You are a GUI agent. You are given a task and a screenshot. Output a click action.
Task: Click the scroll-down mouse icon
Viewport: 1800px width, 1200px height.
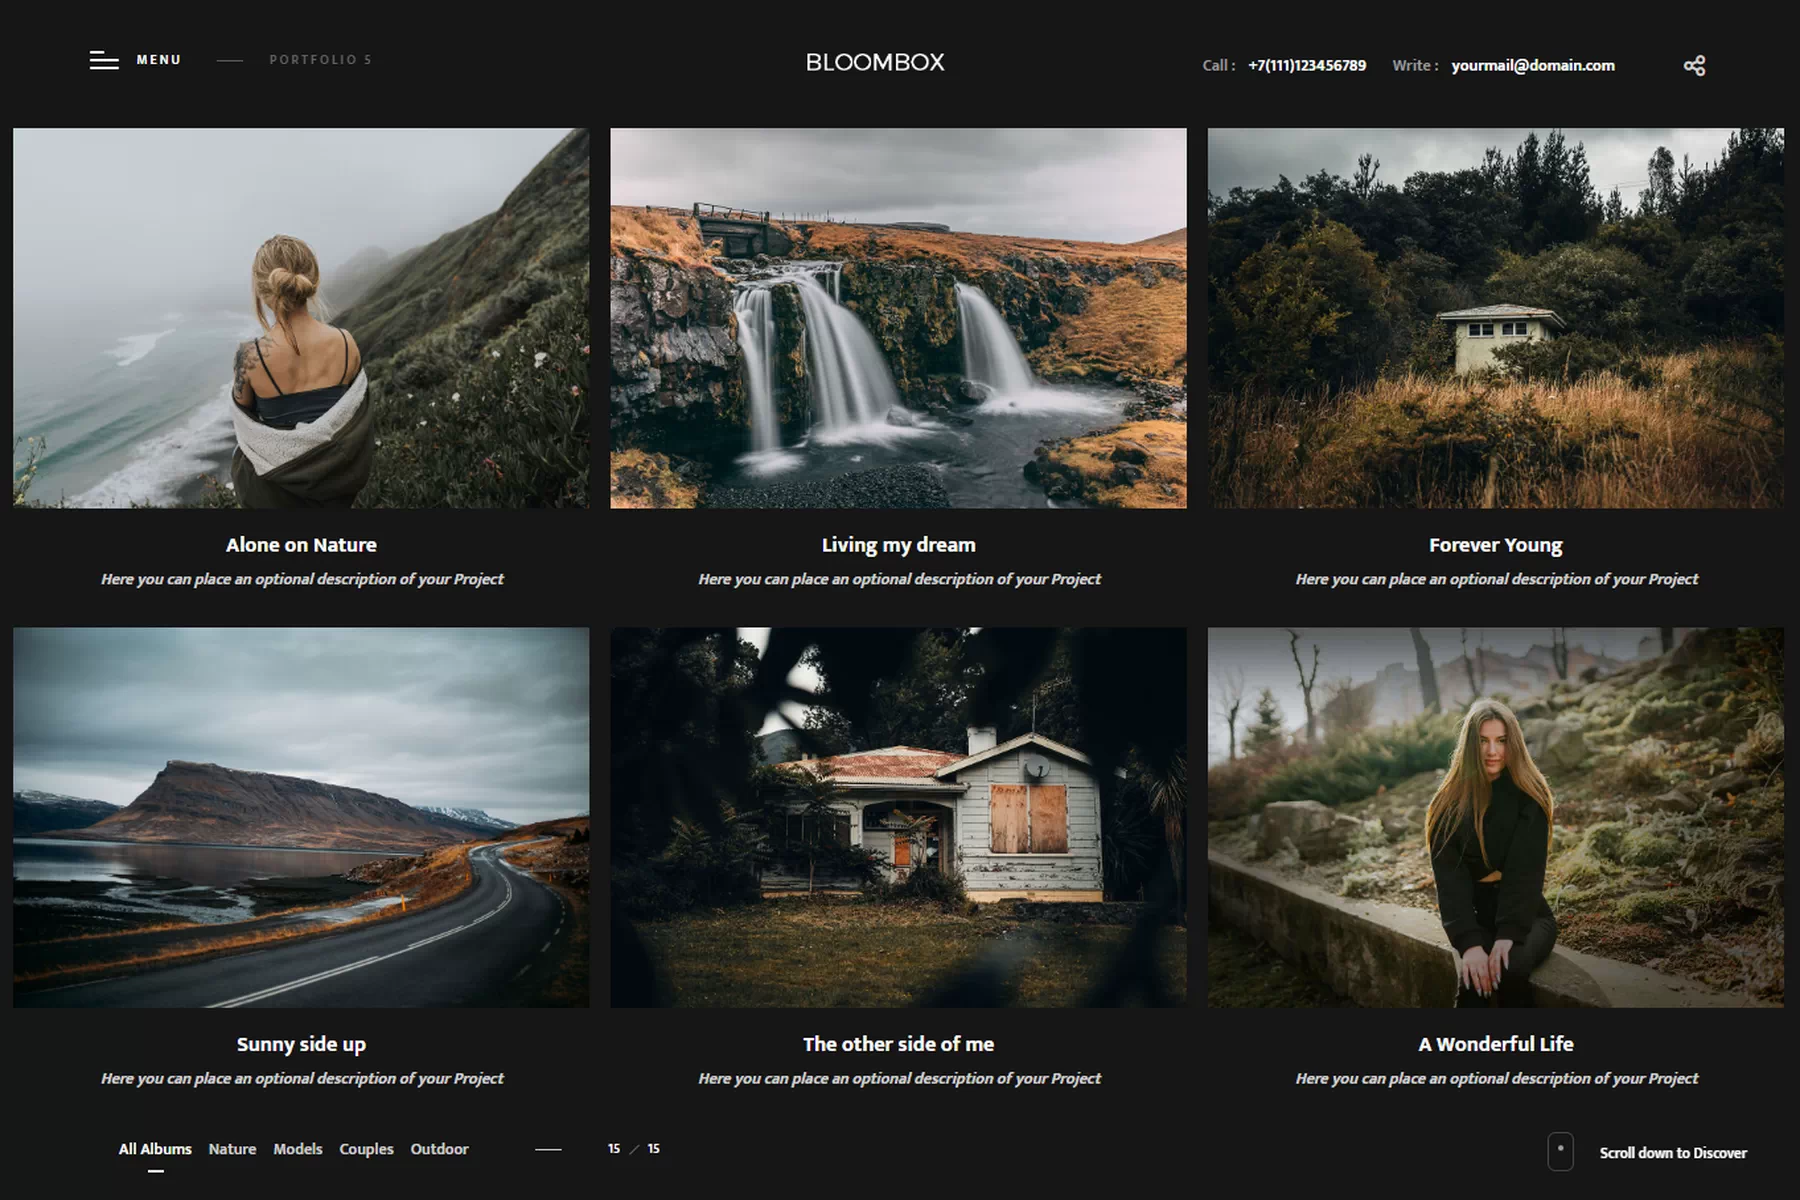(1560, 1151)
